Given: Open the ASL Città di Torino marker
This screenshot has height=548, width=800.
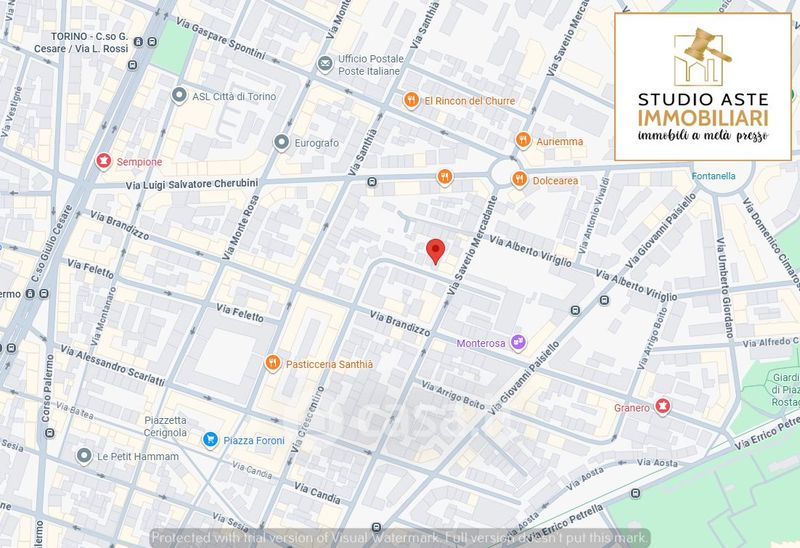Looking at the screenshot, I should click(x=179, y=96).
